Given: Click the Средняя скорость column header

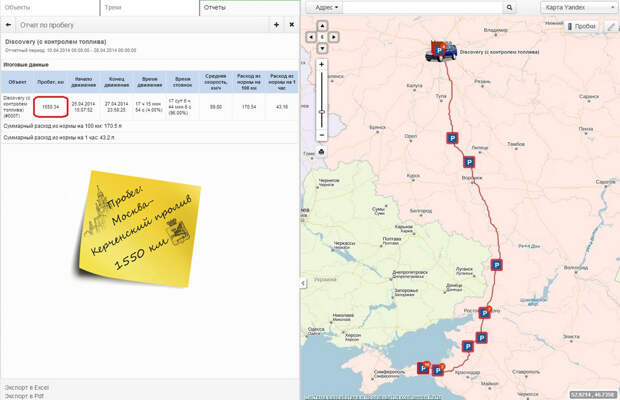Looking at the screenshot, I should (x=215, y=82).
